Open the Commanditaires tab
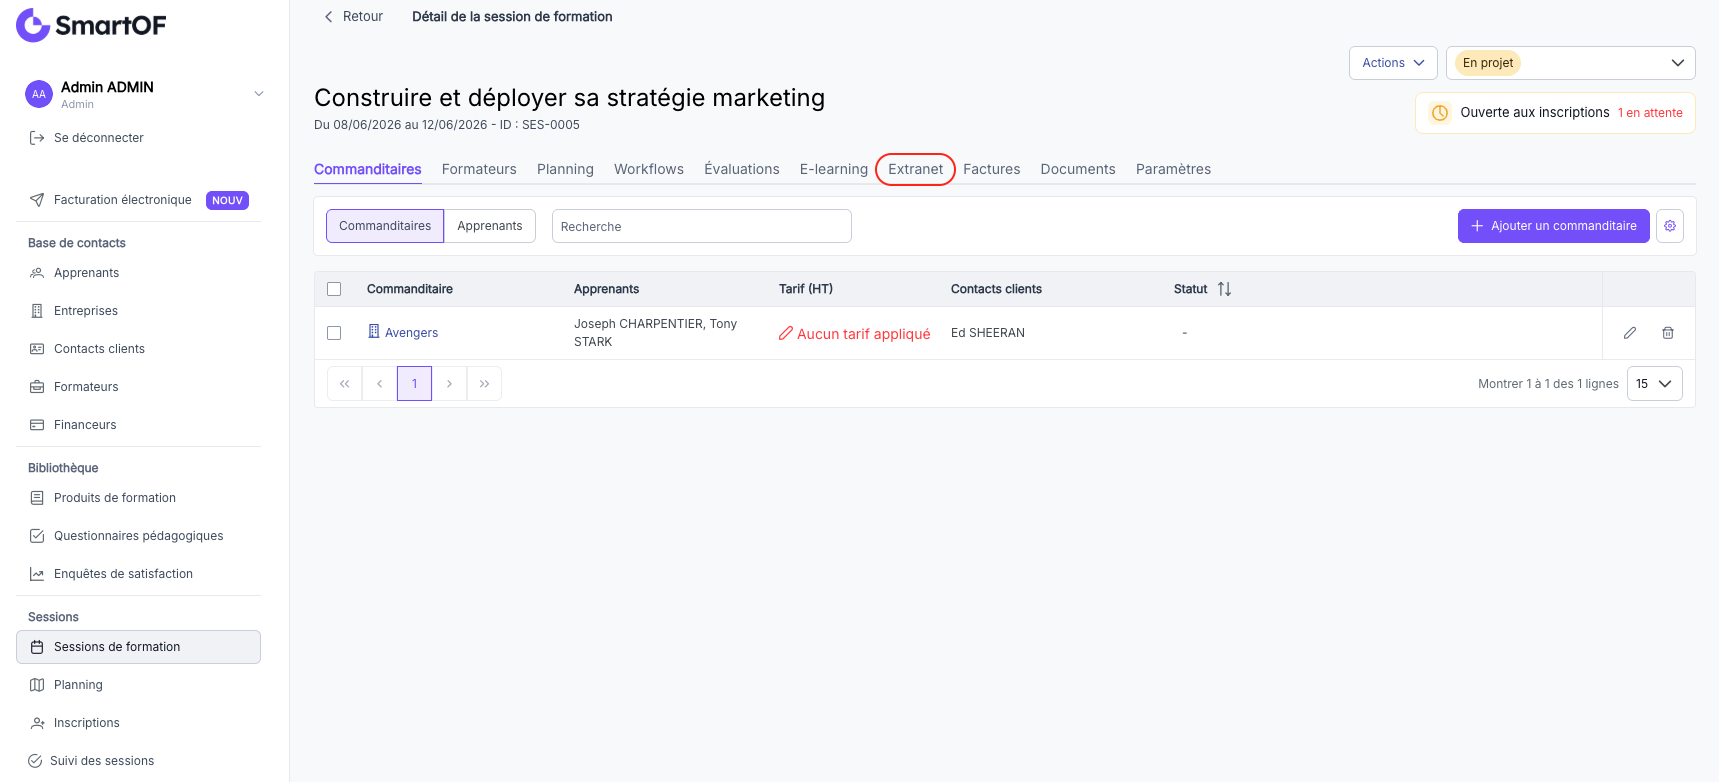The height and width of the screenshot is (782, 1719). pos(368,169)
